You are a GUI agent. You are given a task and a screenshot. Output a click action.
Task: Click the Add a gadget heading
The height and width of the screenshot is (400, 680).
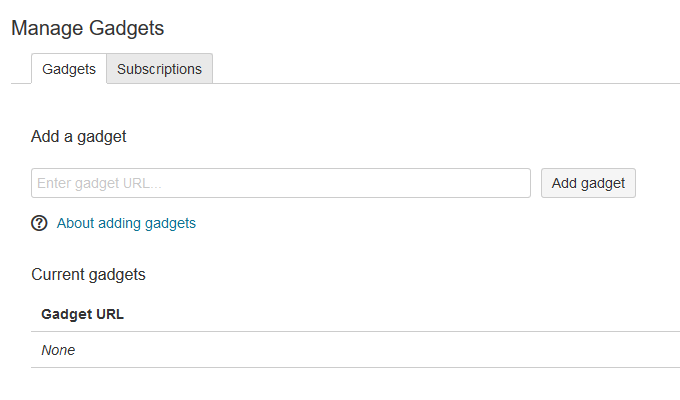coord(78,137)
